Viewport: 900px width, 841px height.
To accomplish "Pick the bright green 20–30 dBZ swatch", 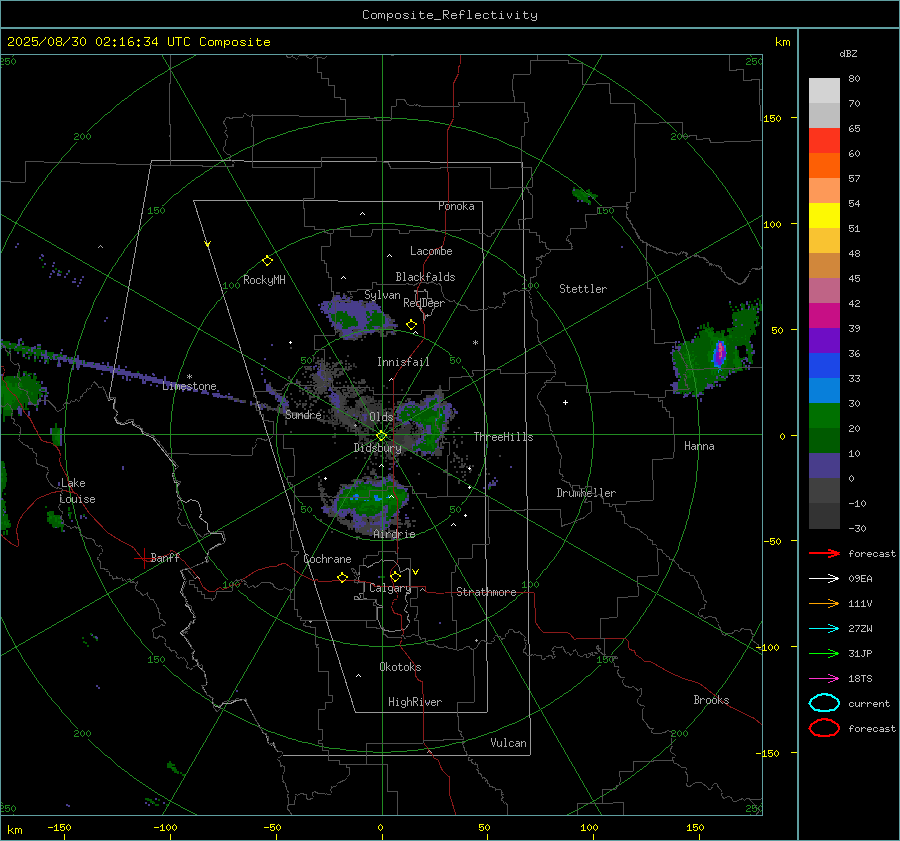I will [824, 416].
